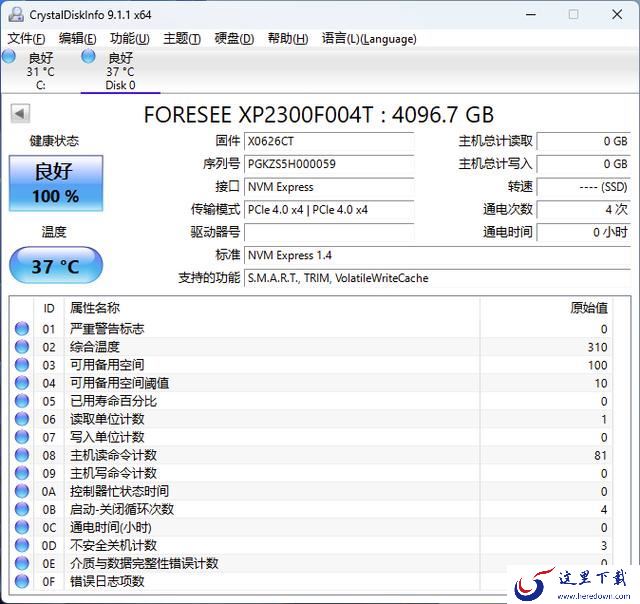Image resolution: width=640 pixels, height=604 pixels.
Task: Click the 转速 value ---- (SSD)
Action: tap(584, 187)
